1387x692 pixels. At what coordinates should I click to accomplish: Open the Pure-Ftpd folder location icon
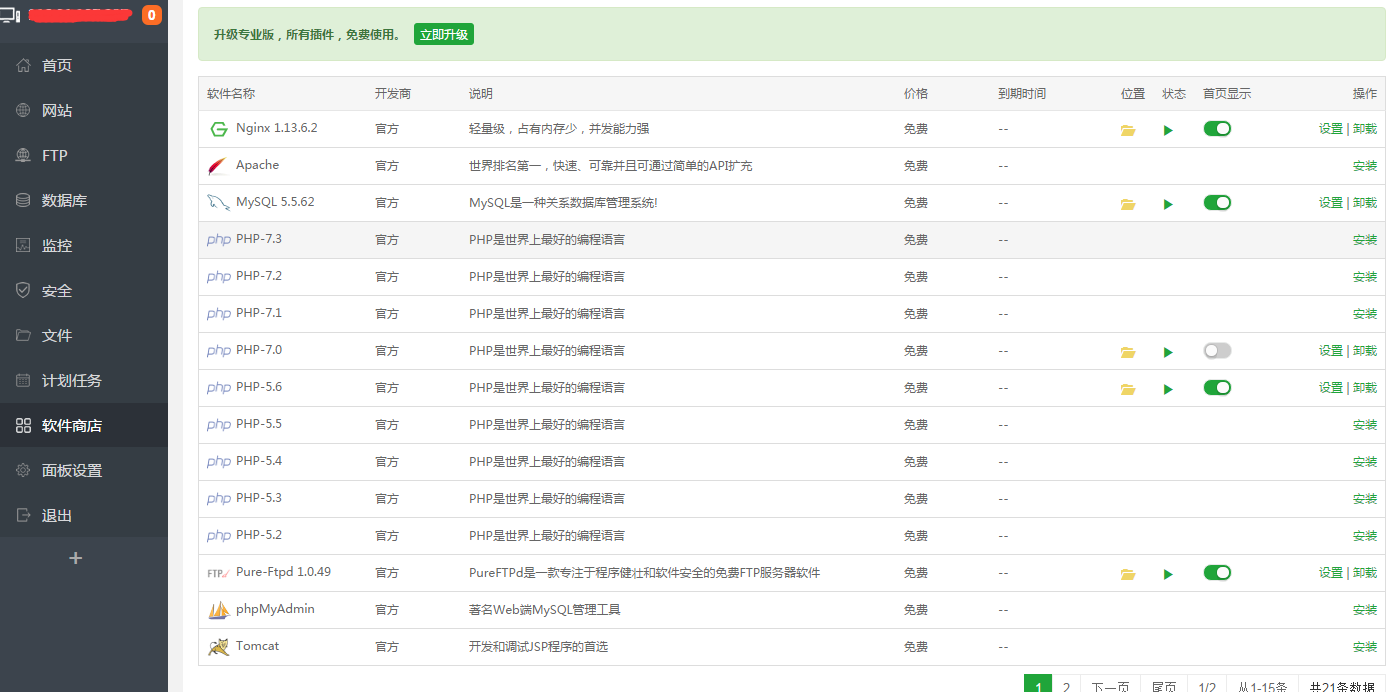(1128, 574)
